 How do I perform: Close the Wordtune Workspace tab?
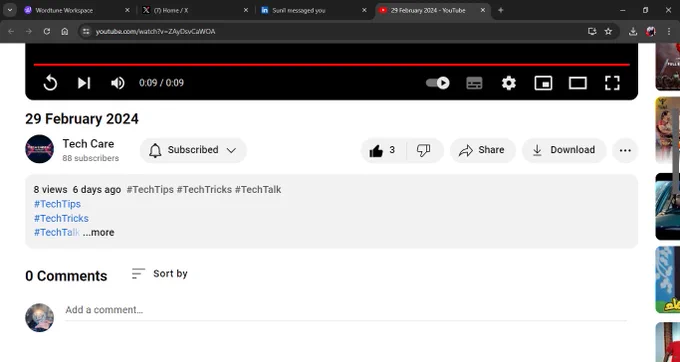pyautogui.click(x=127, y=10)
